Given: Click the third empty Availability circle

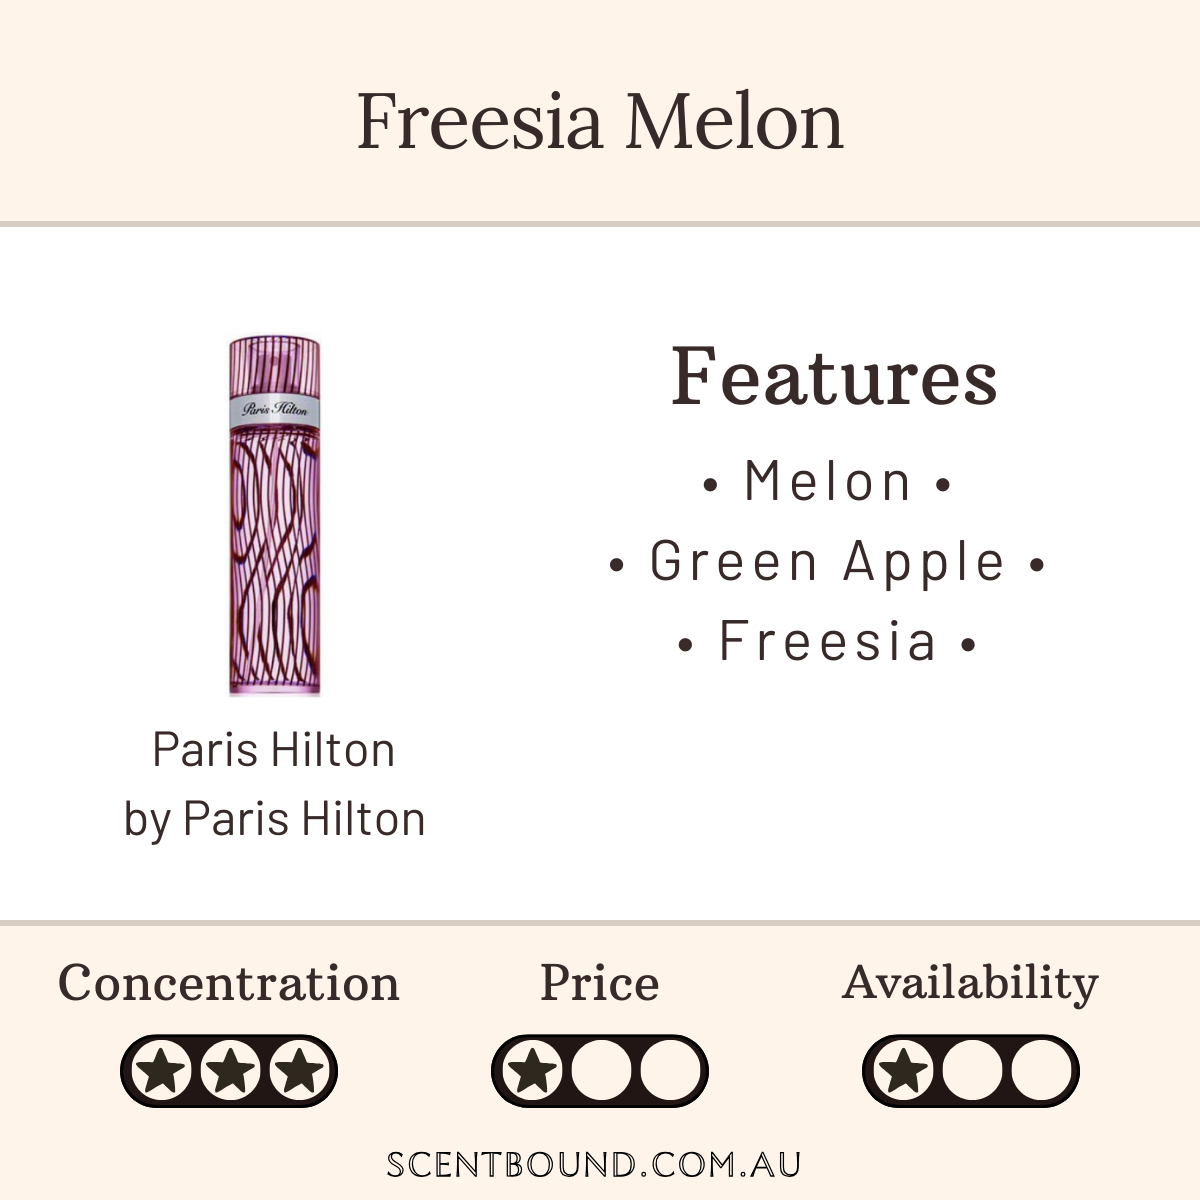Looking at the screenshot, I should point(1040,1071).
